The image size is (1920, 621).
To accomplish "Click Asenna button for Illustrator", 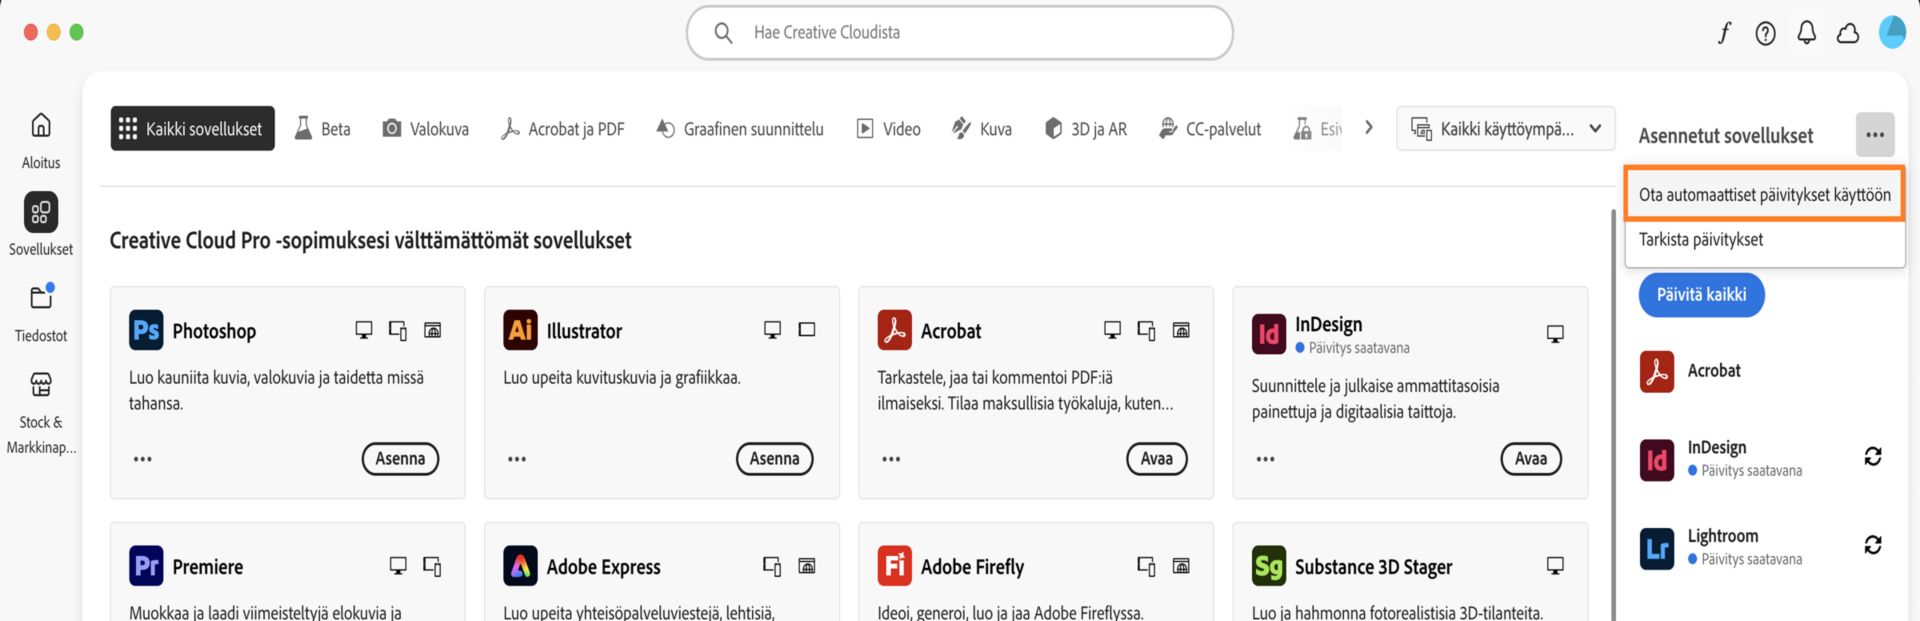I will pos(774,459).
